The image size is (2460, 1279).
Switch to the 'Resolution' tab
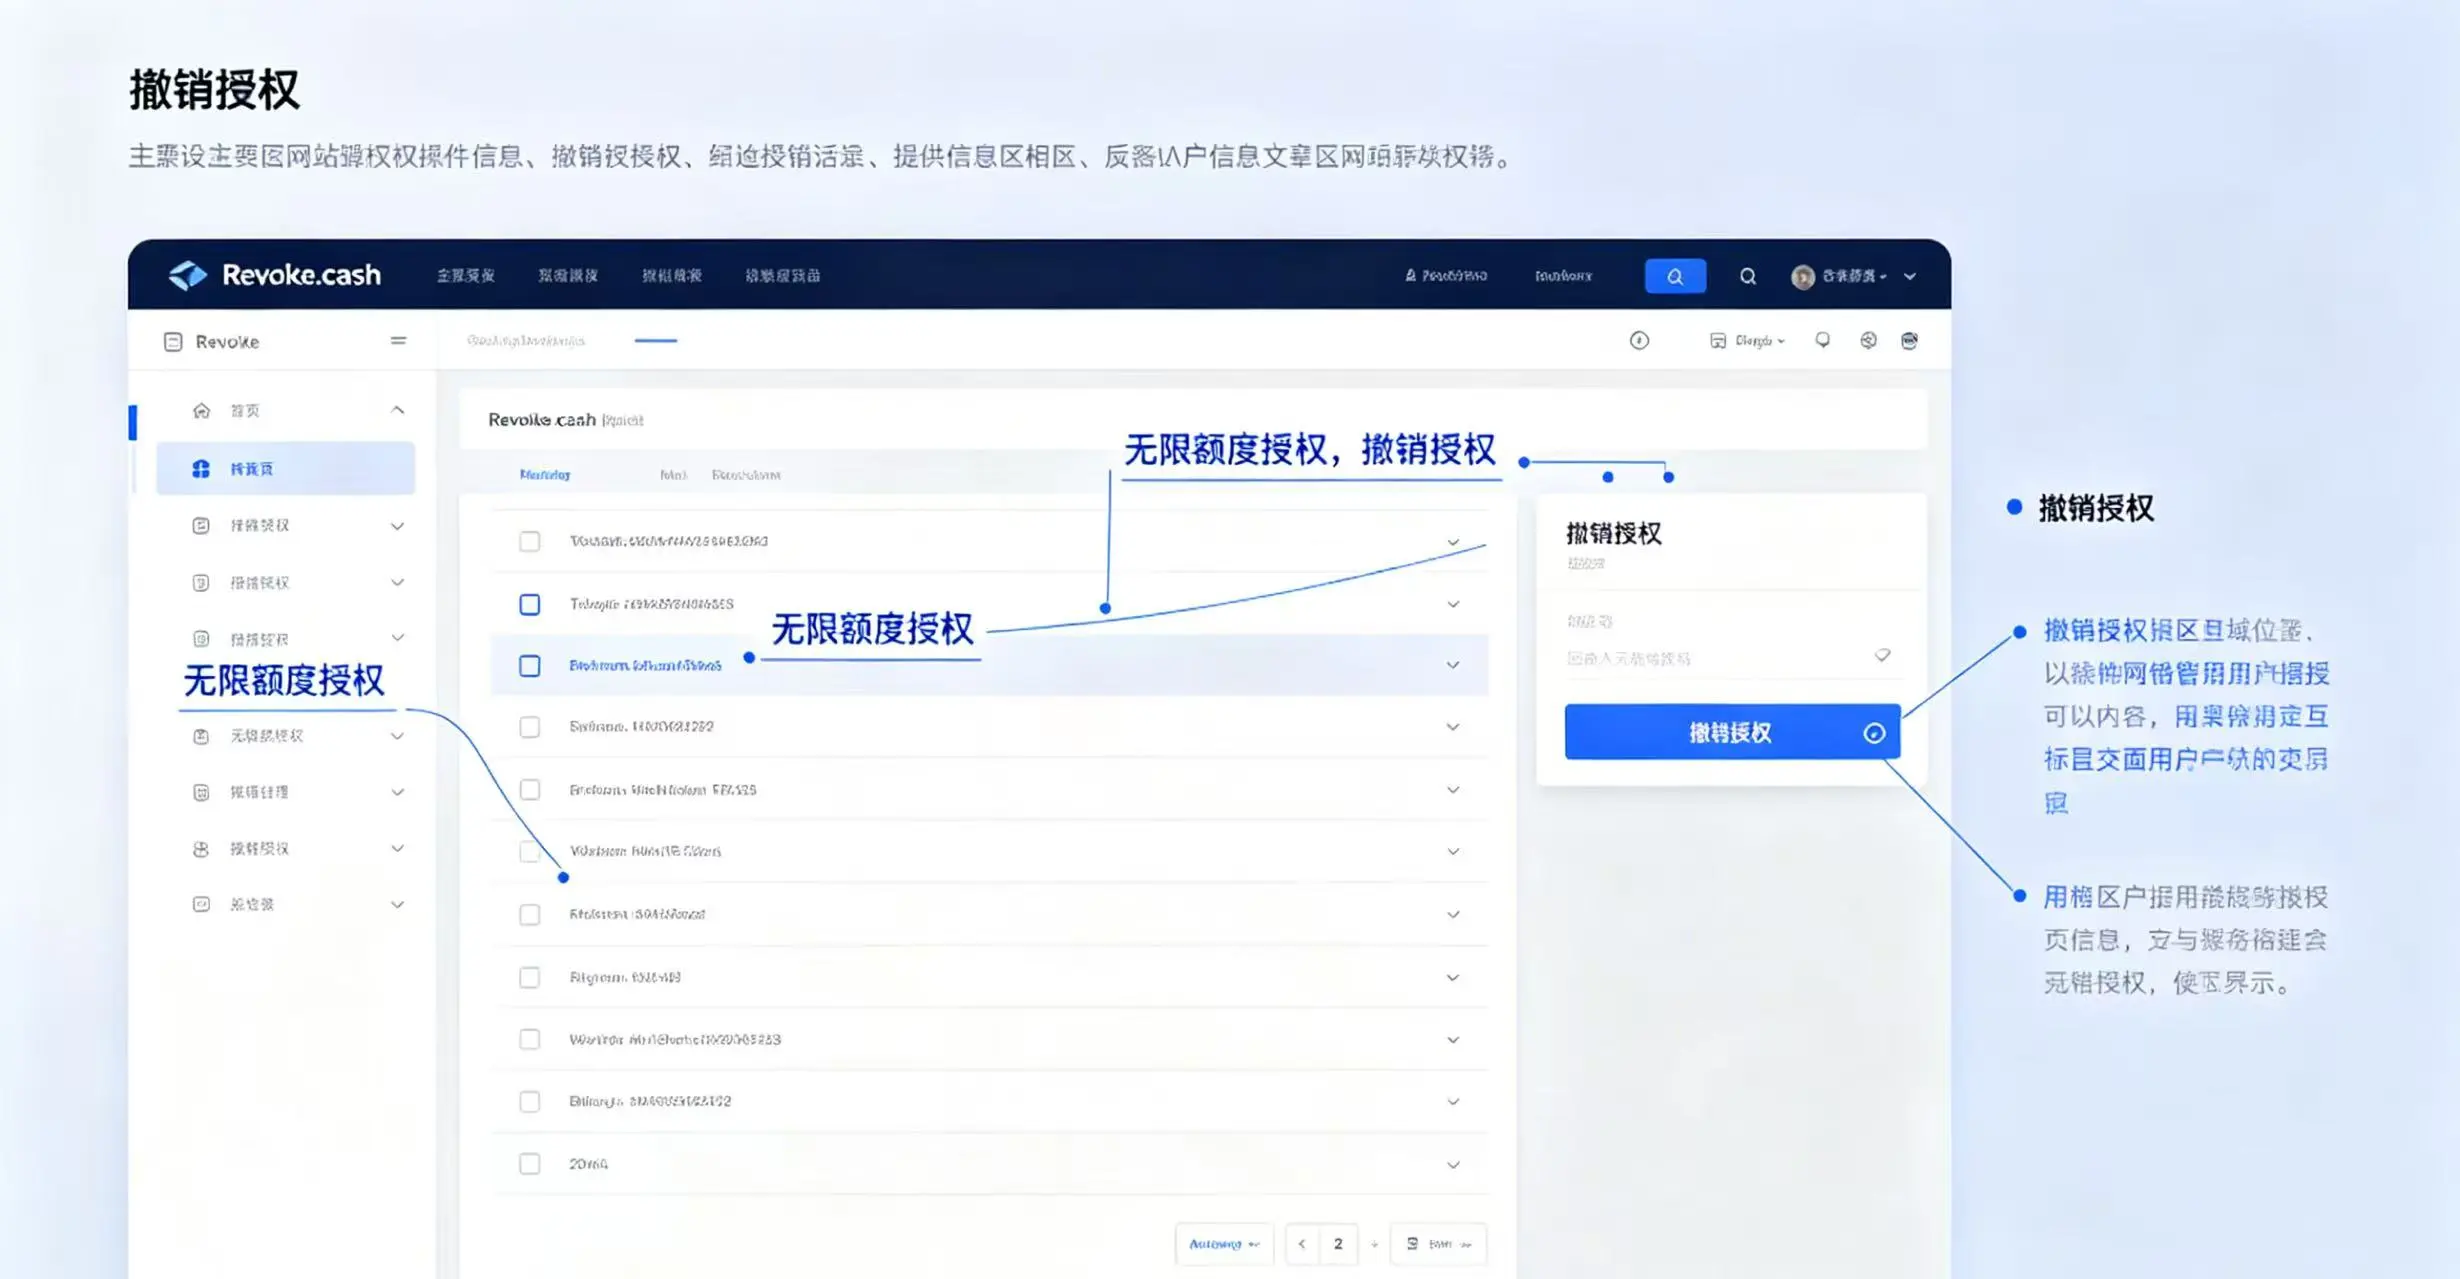coord(746,474)
